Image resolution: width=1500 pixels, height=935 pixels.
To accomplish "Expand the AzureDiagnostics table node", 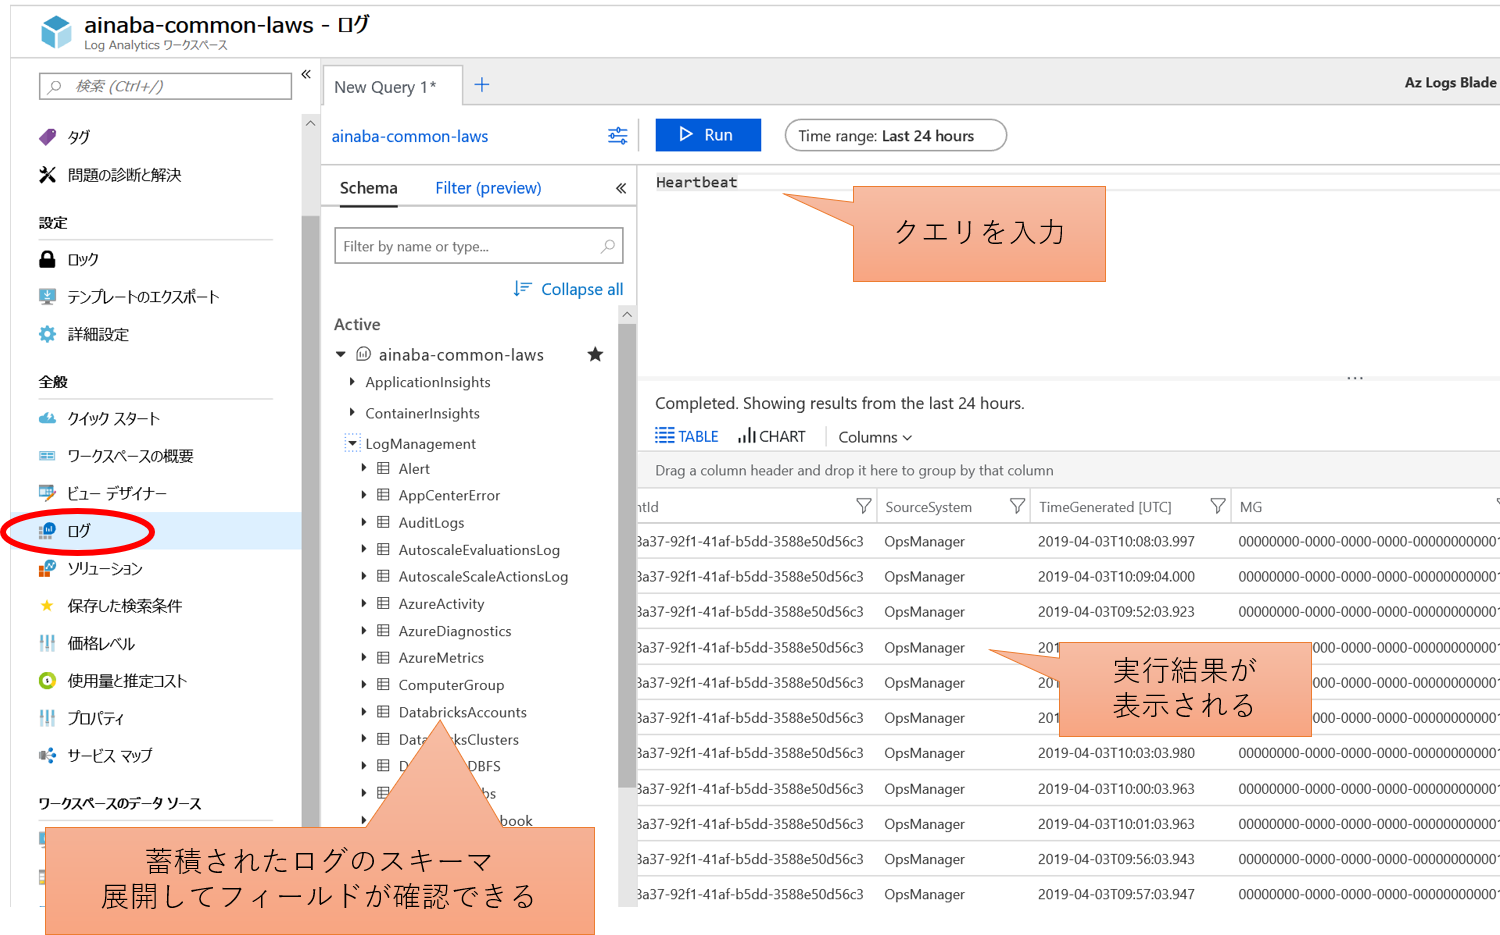I will click(364, 631).
